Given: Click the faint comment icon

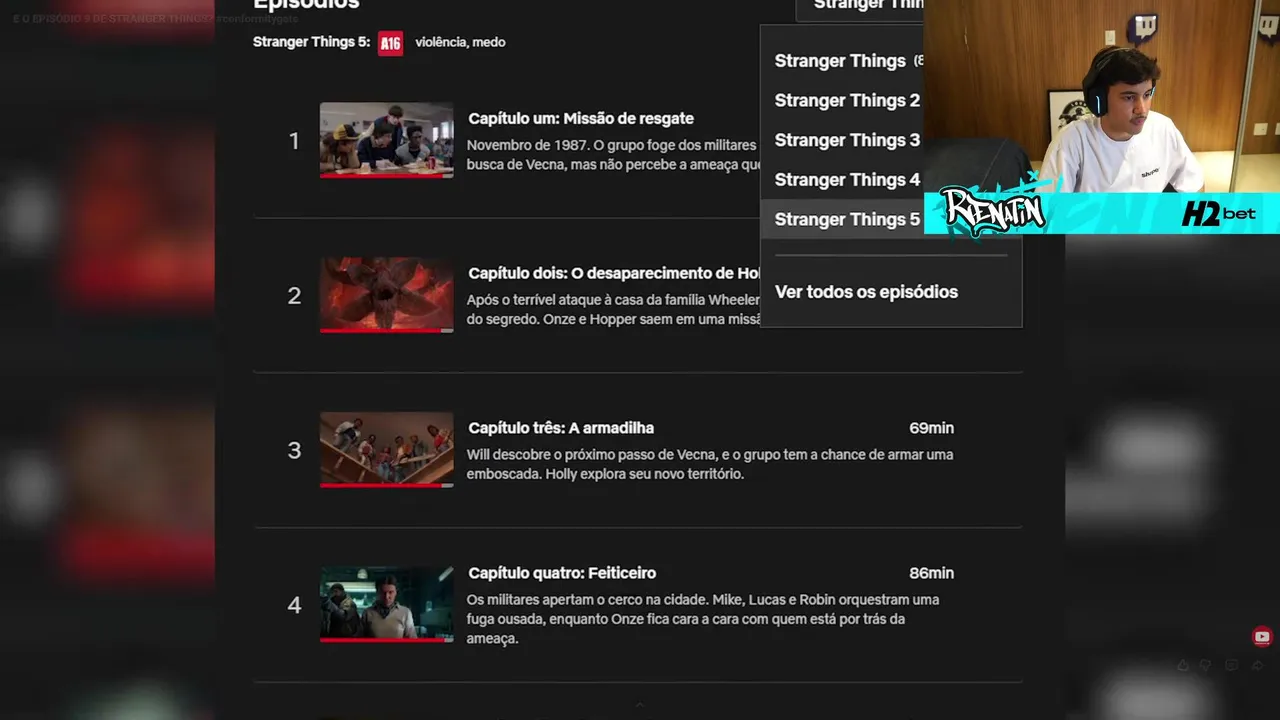Looking at the screenshot, I should [1232, 665].
